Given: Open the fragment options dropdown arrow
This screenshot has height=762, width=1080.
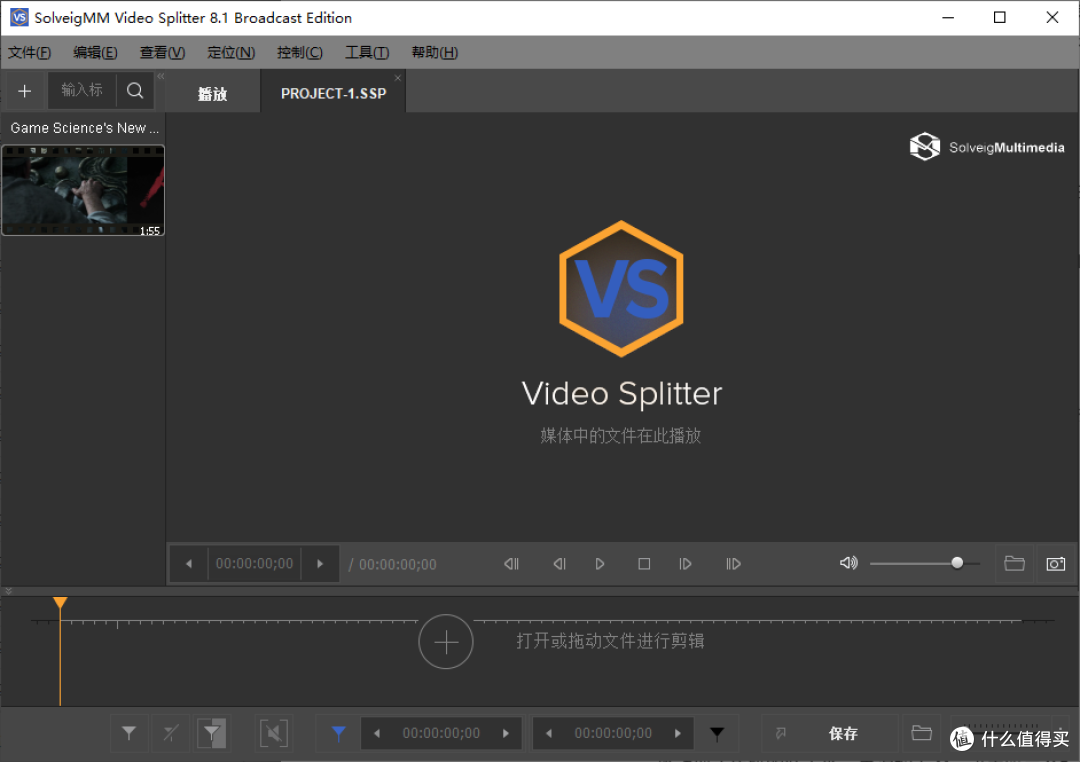Looking at the screenshot, I should click(x=718, y=733).
